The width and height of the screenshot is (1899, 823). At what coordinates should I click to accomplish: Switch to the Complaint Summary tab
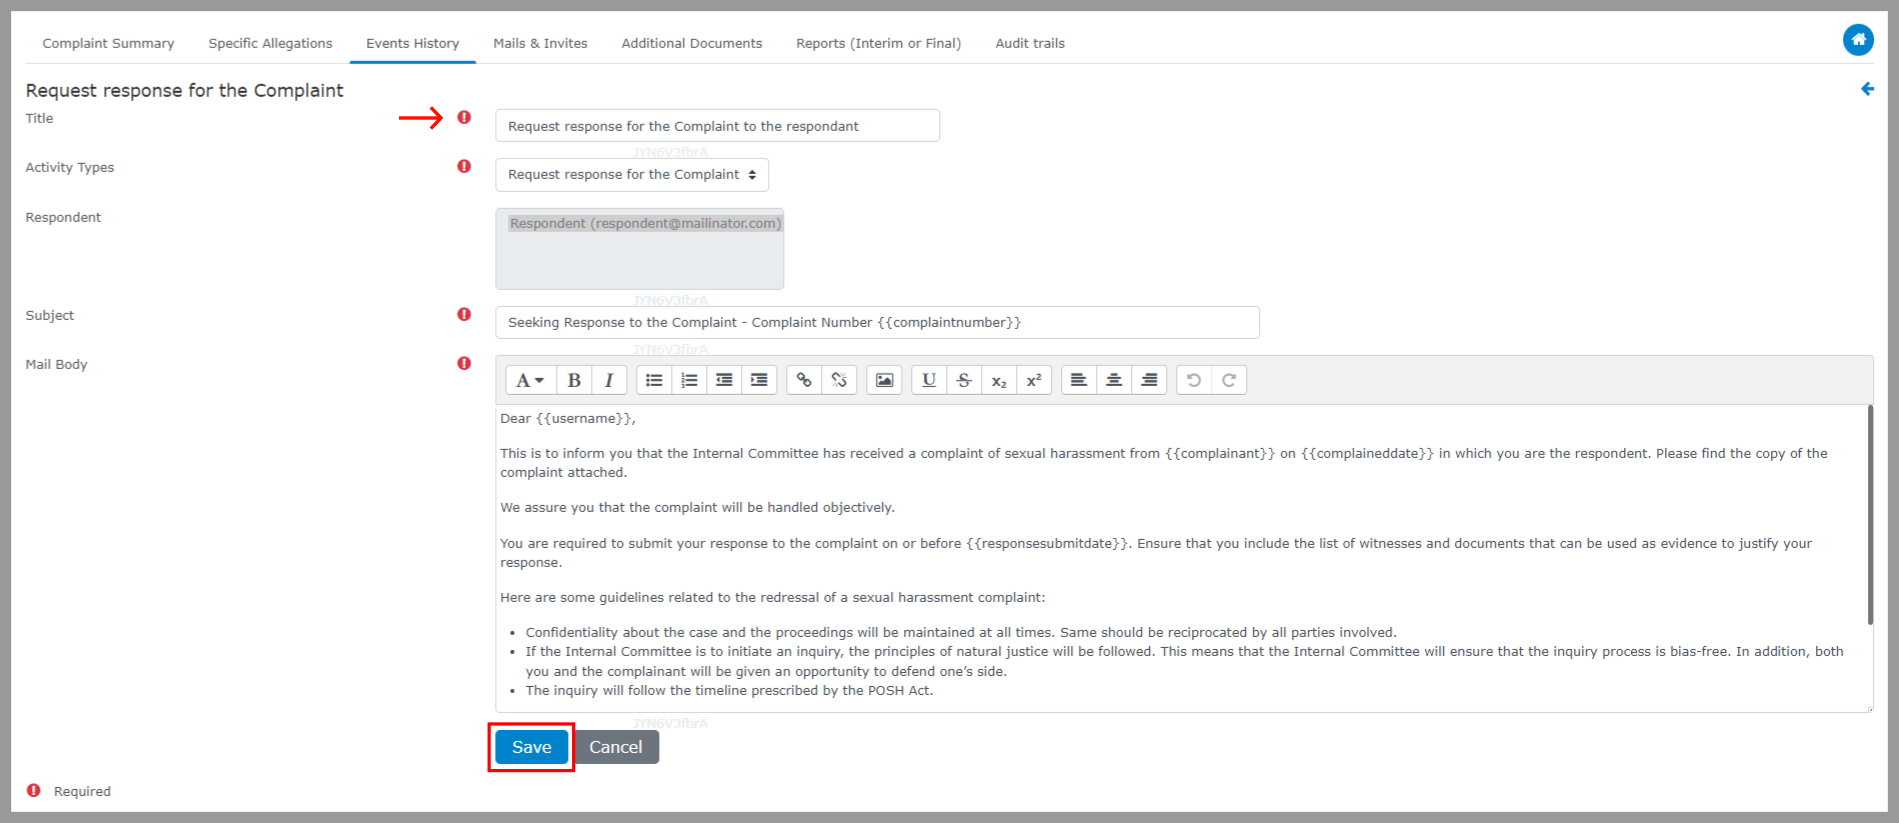click(108, 43)
